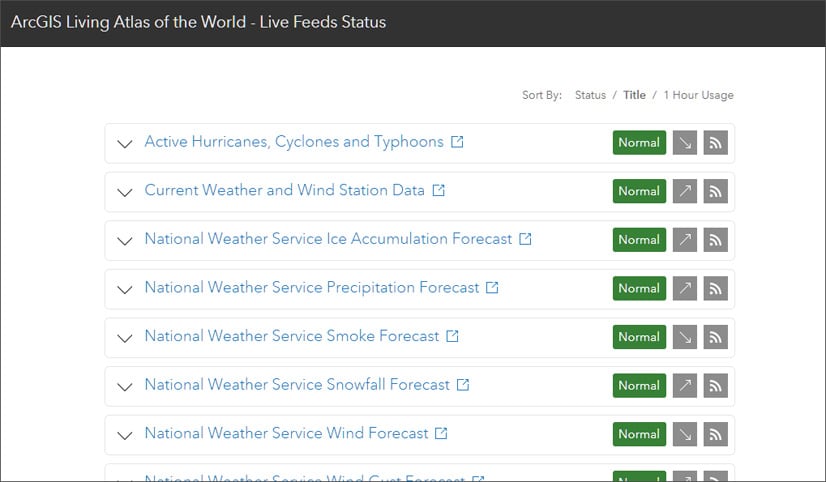
Task: Click the Normal status badge for Precipitation Forecast
Action: 639,288
